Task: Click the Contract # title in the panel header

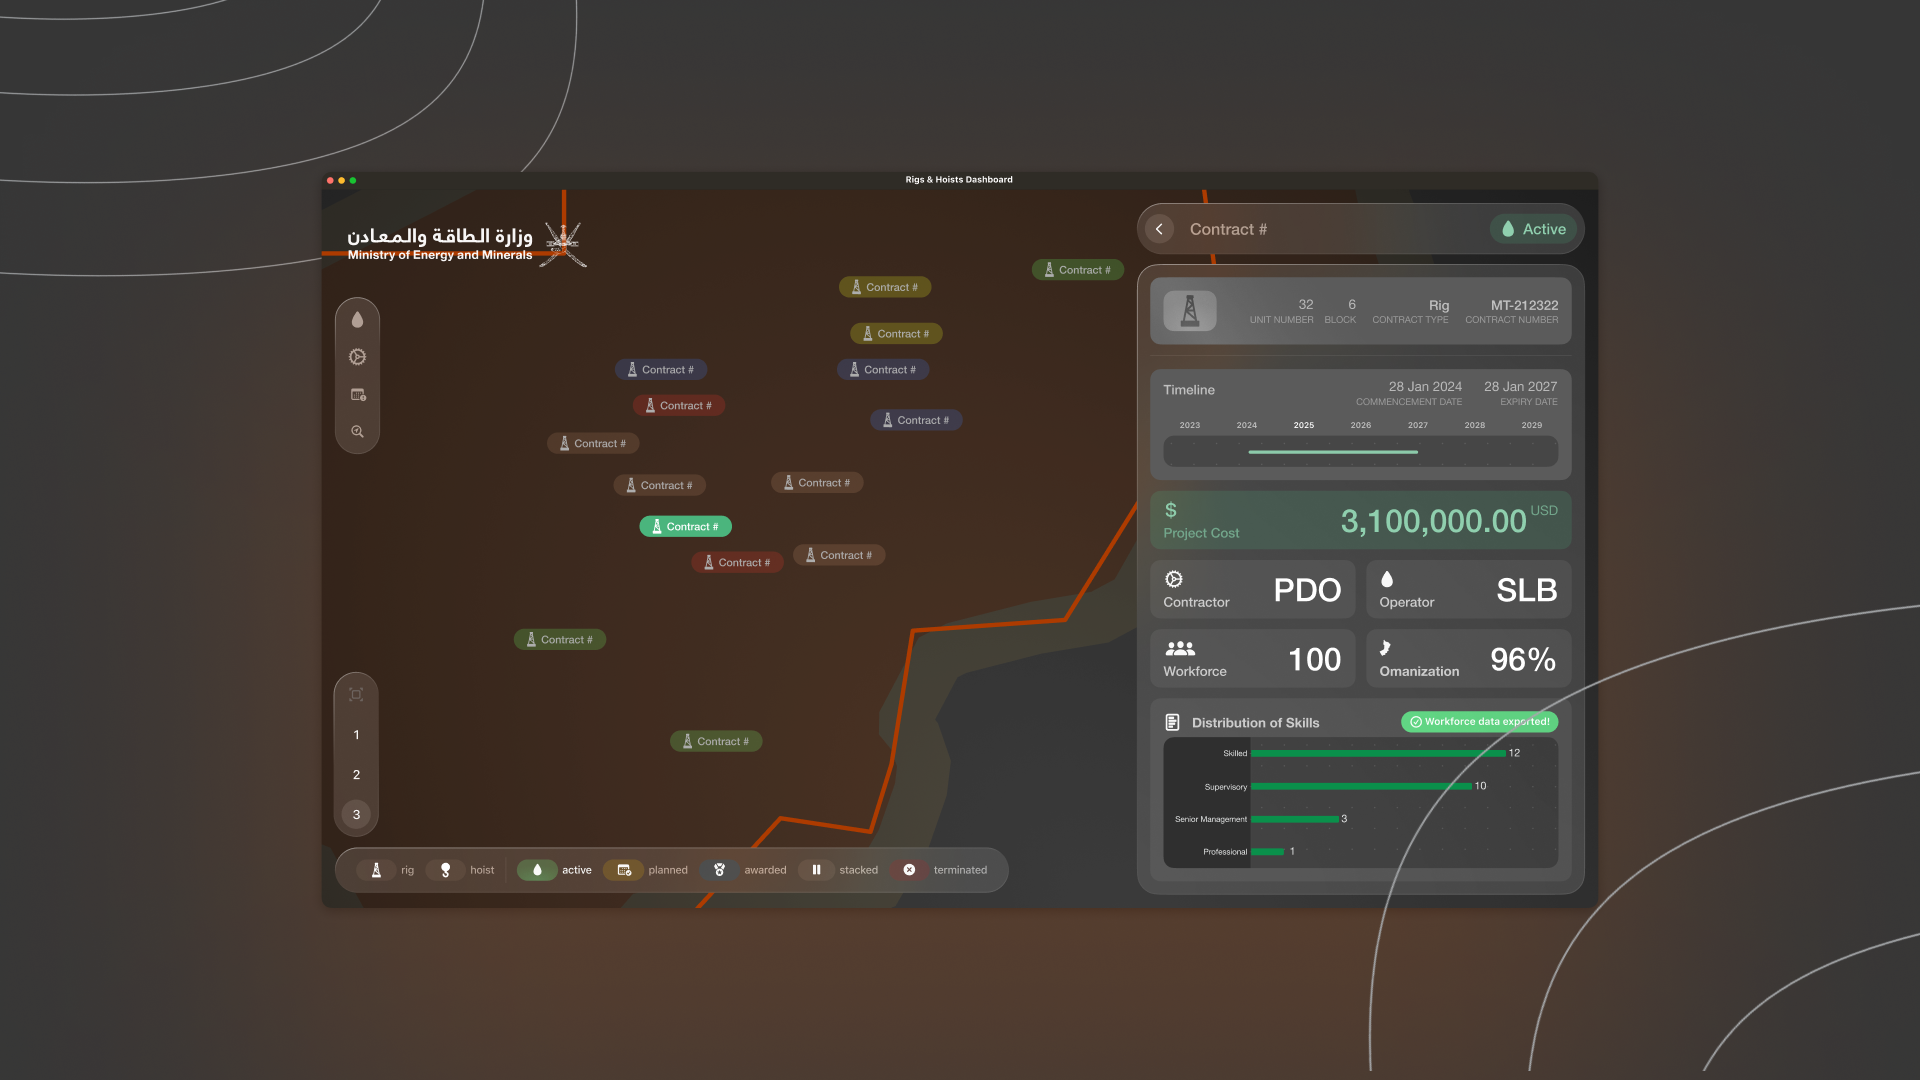Action: (1228, 229)
